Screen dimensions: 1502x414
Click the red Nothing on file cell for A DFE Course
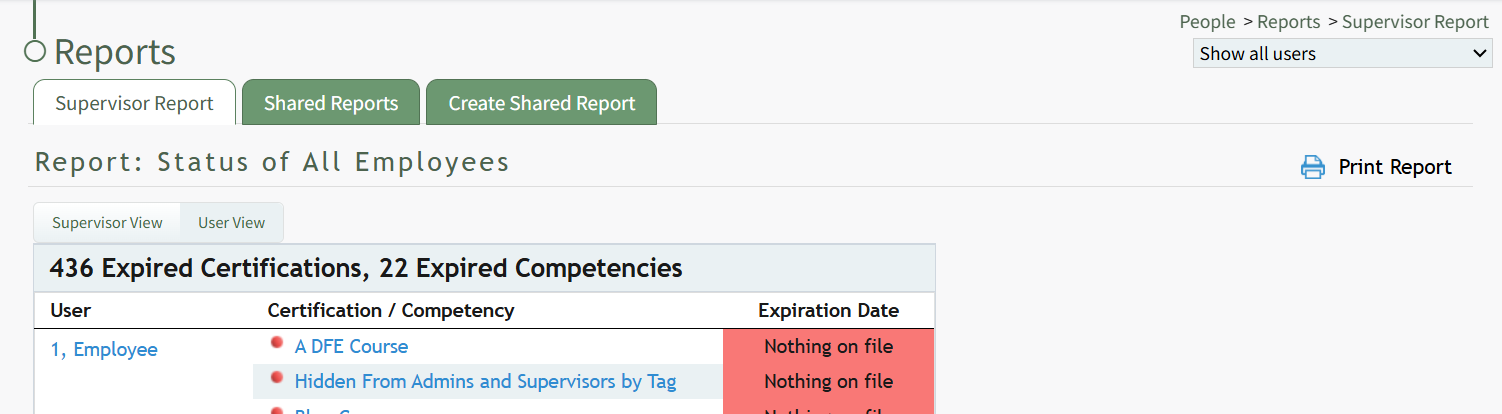(828, 347)
